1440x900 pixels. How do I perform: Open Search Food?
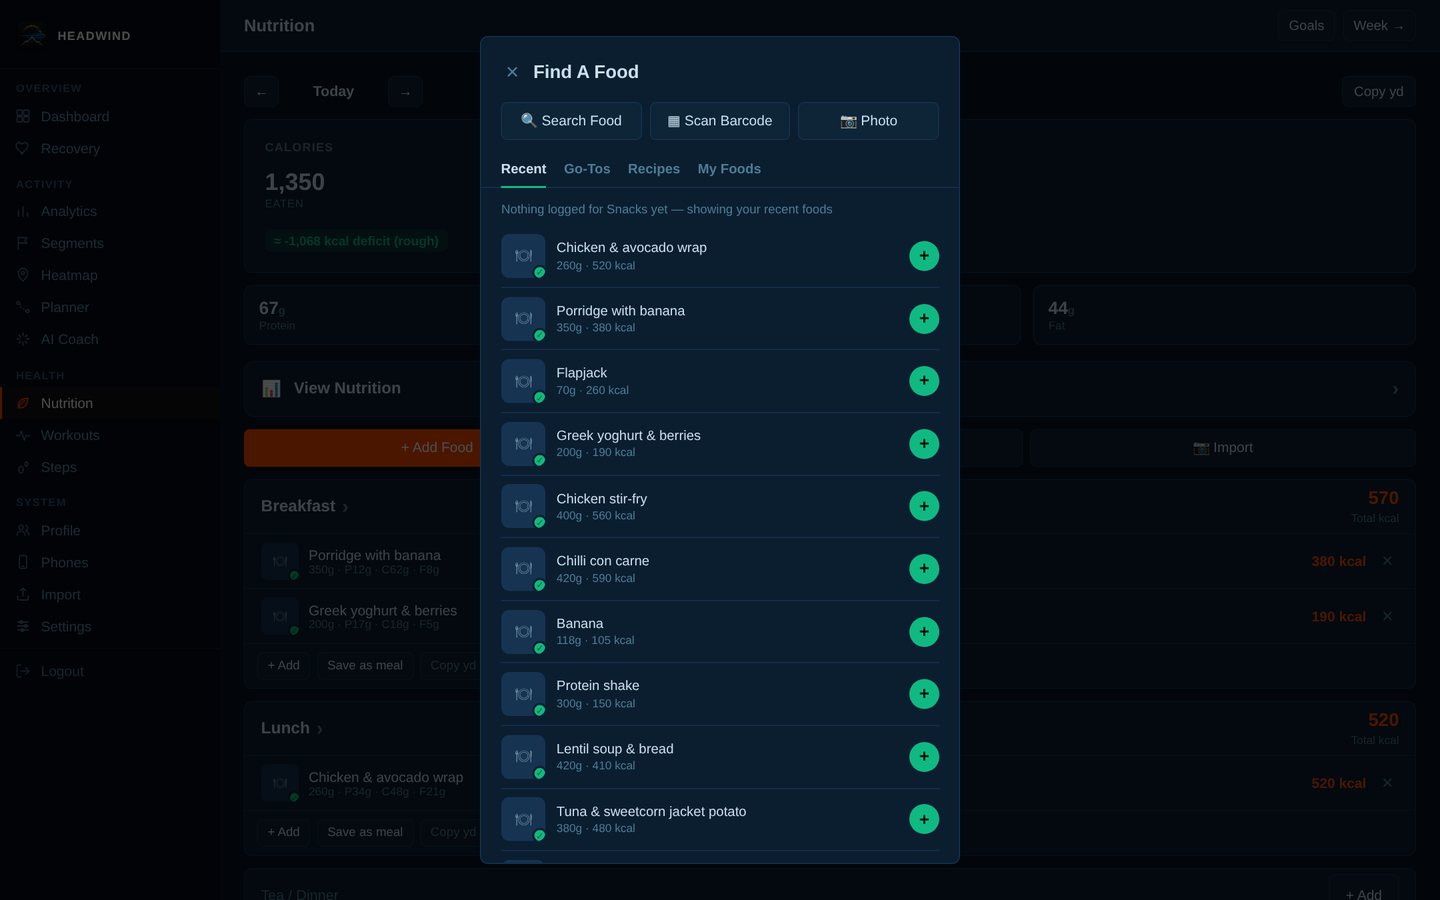click(571, 121)
